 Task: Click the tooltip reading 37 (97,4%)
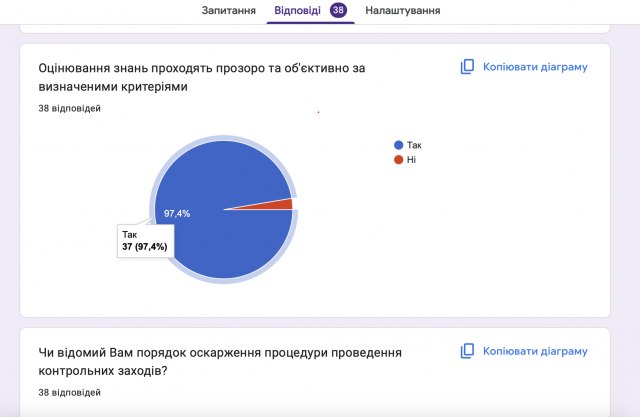145,241
